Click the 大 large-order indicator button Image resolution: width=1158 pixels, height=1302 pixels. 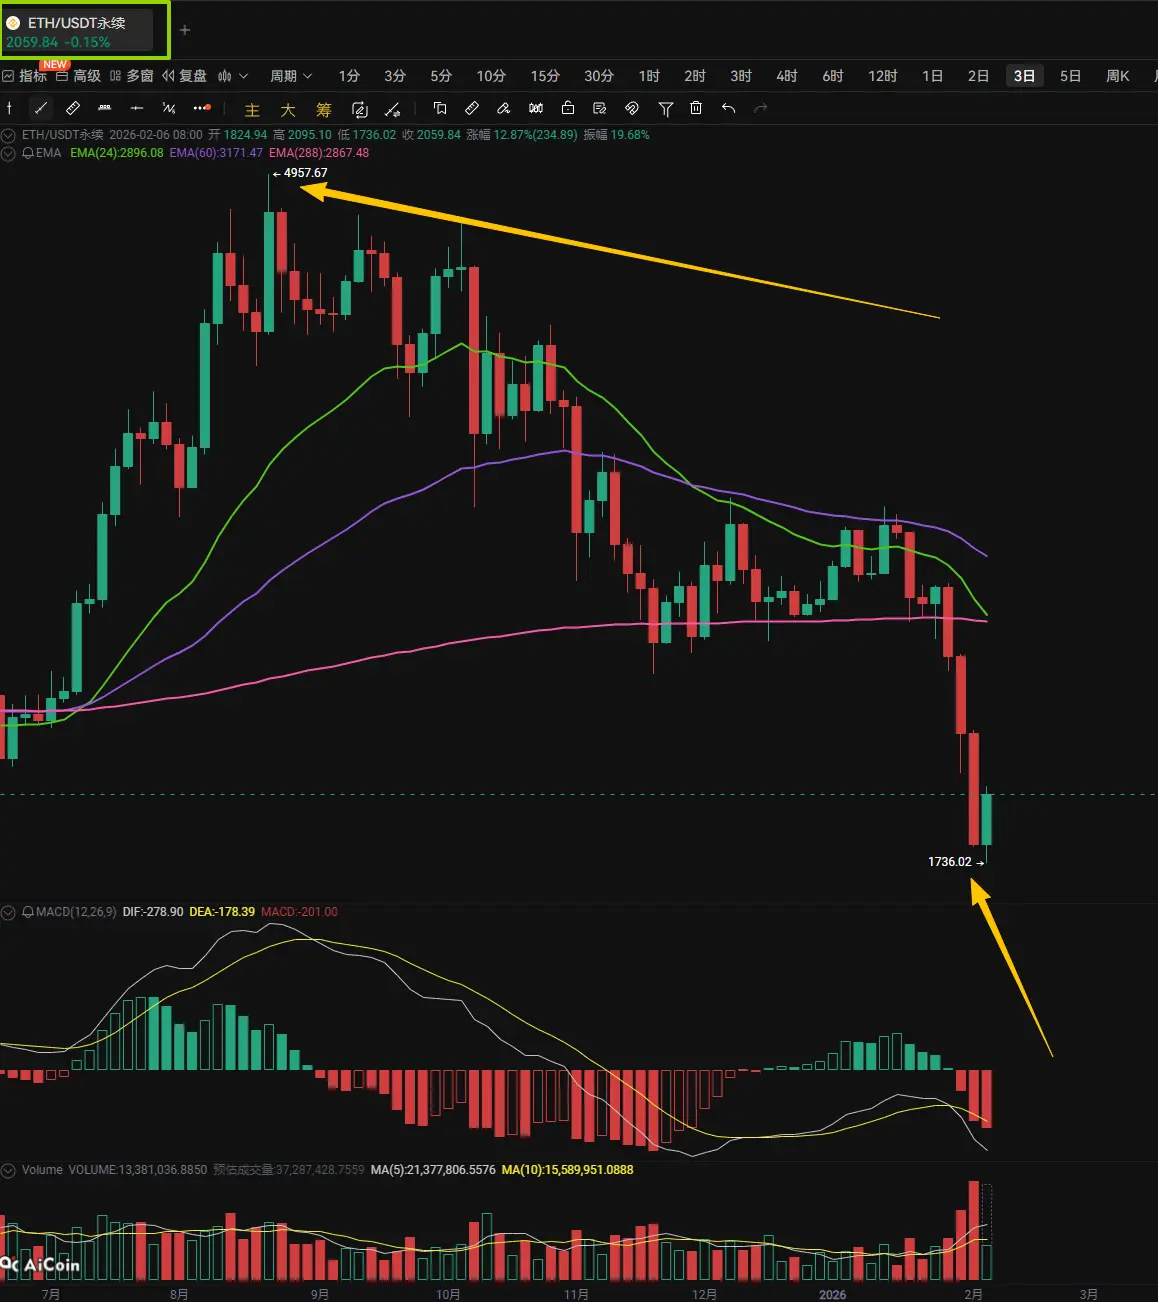[x=288, y=110]
